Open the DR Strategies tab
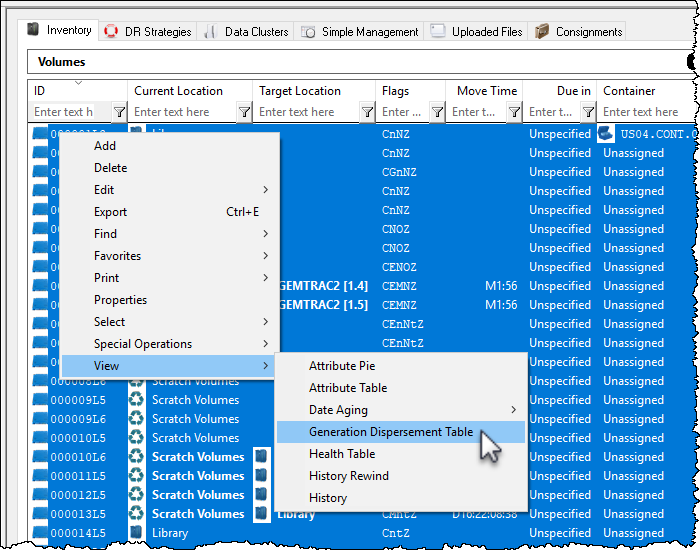Image resolution: width=700 pixels, height=550 pixels. point(147,32)
